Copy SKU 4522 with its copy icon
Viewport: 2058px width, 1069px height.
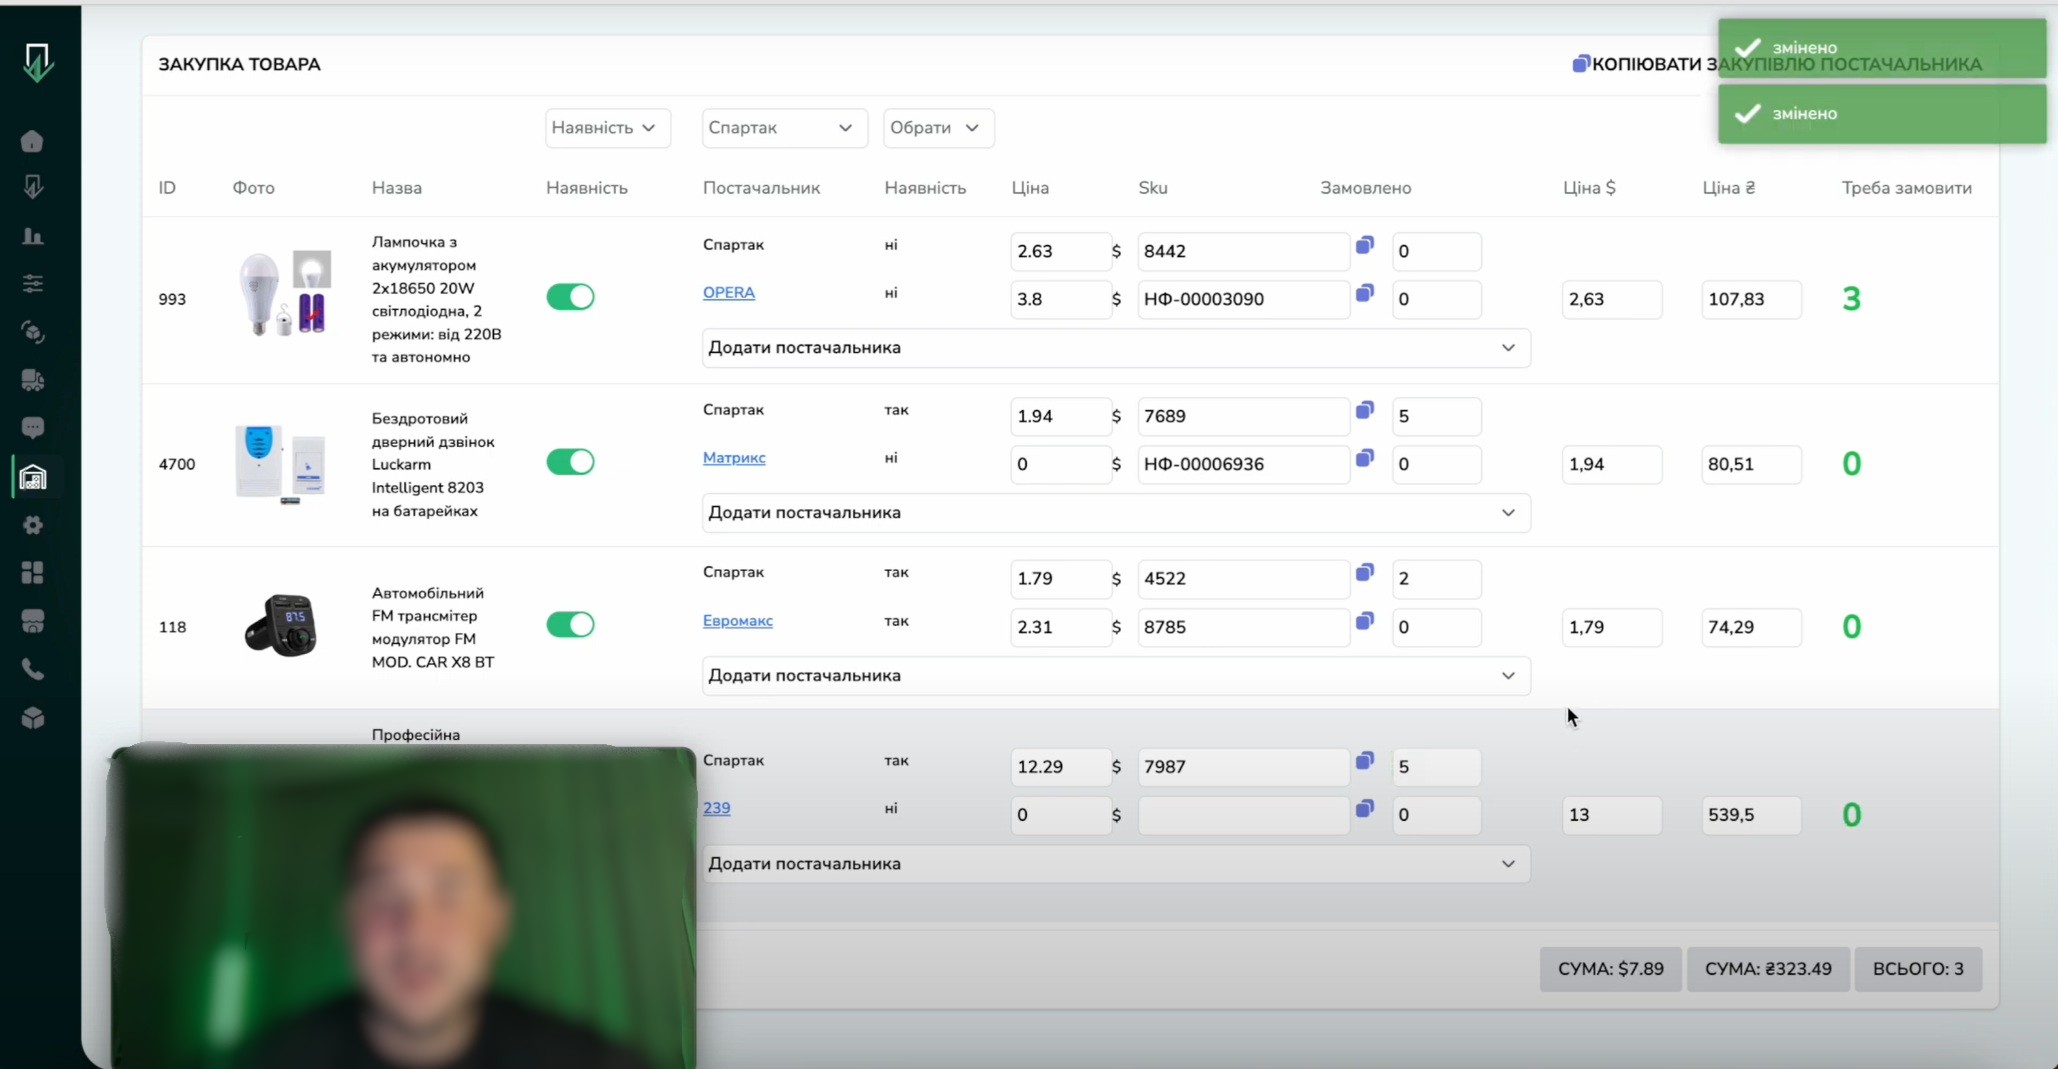click(1365, 573)
